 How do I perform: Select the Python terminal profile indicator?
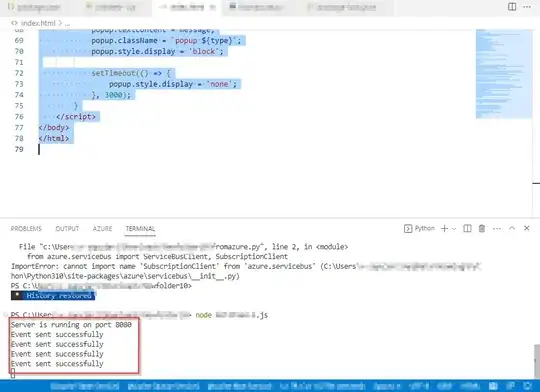click(419, 228)
